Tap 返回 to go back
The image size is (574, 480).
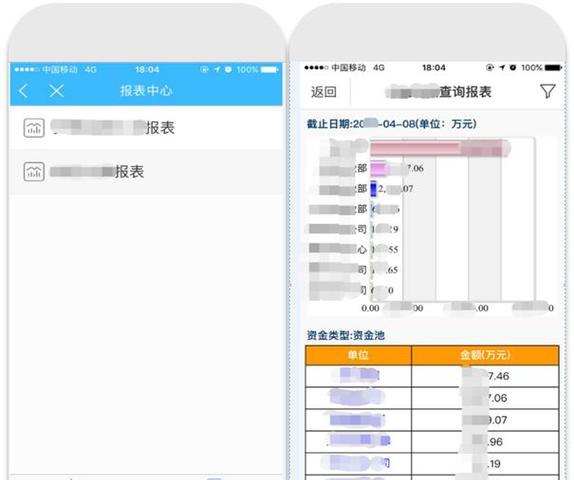pyautogui.click(x=324, y=92)
